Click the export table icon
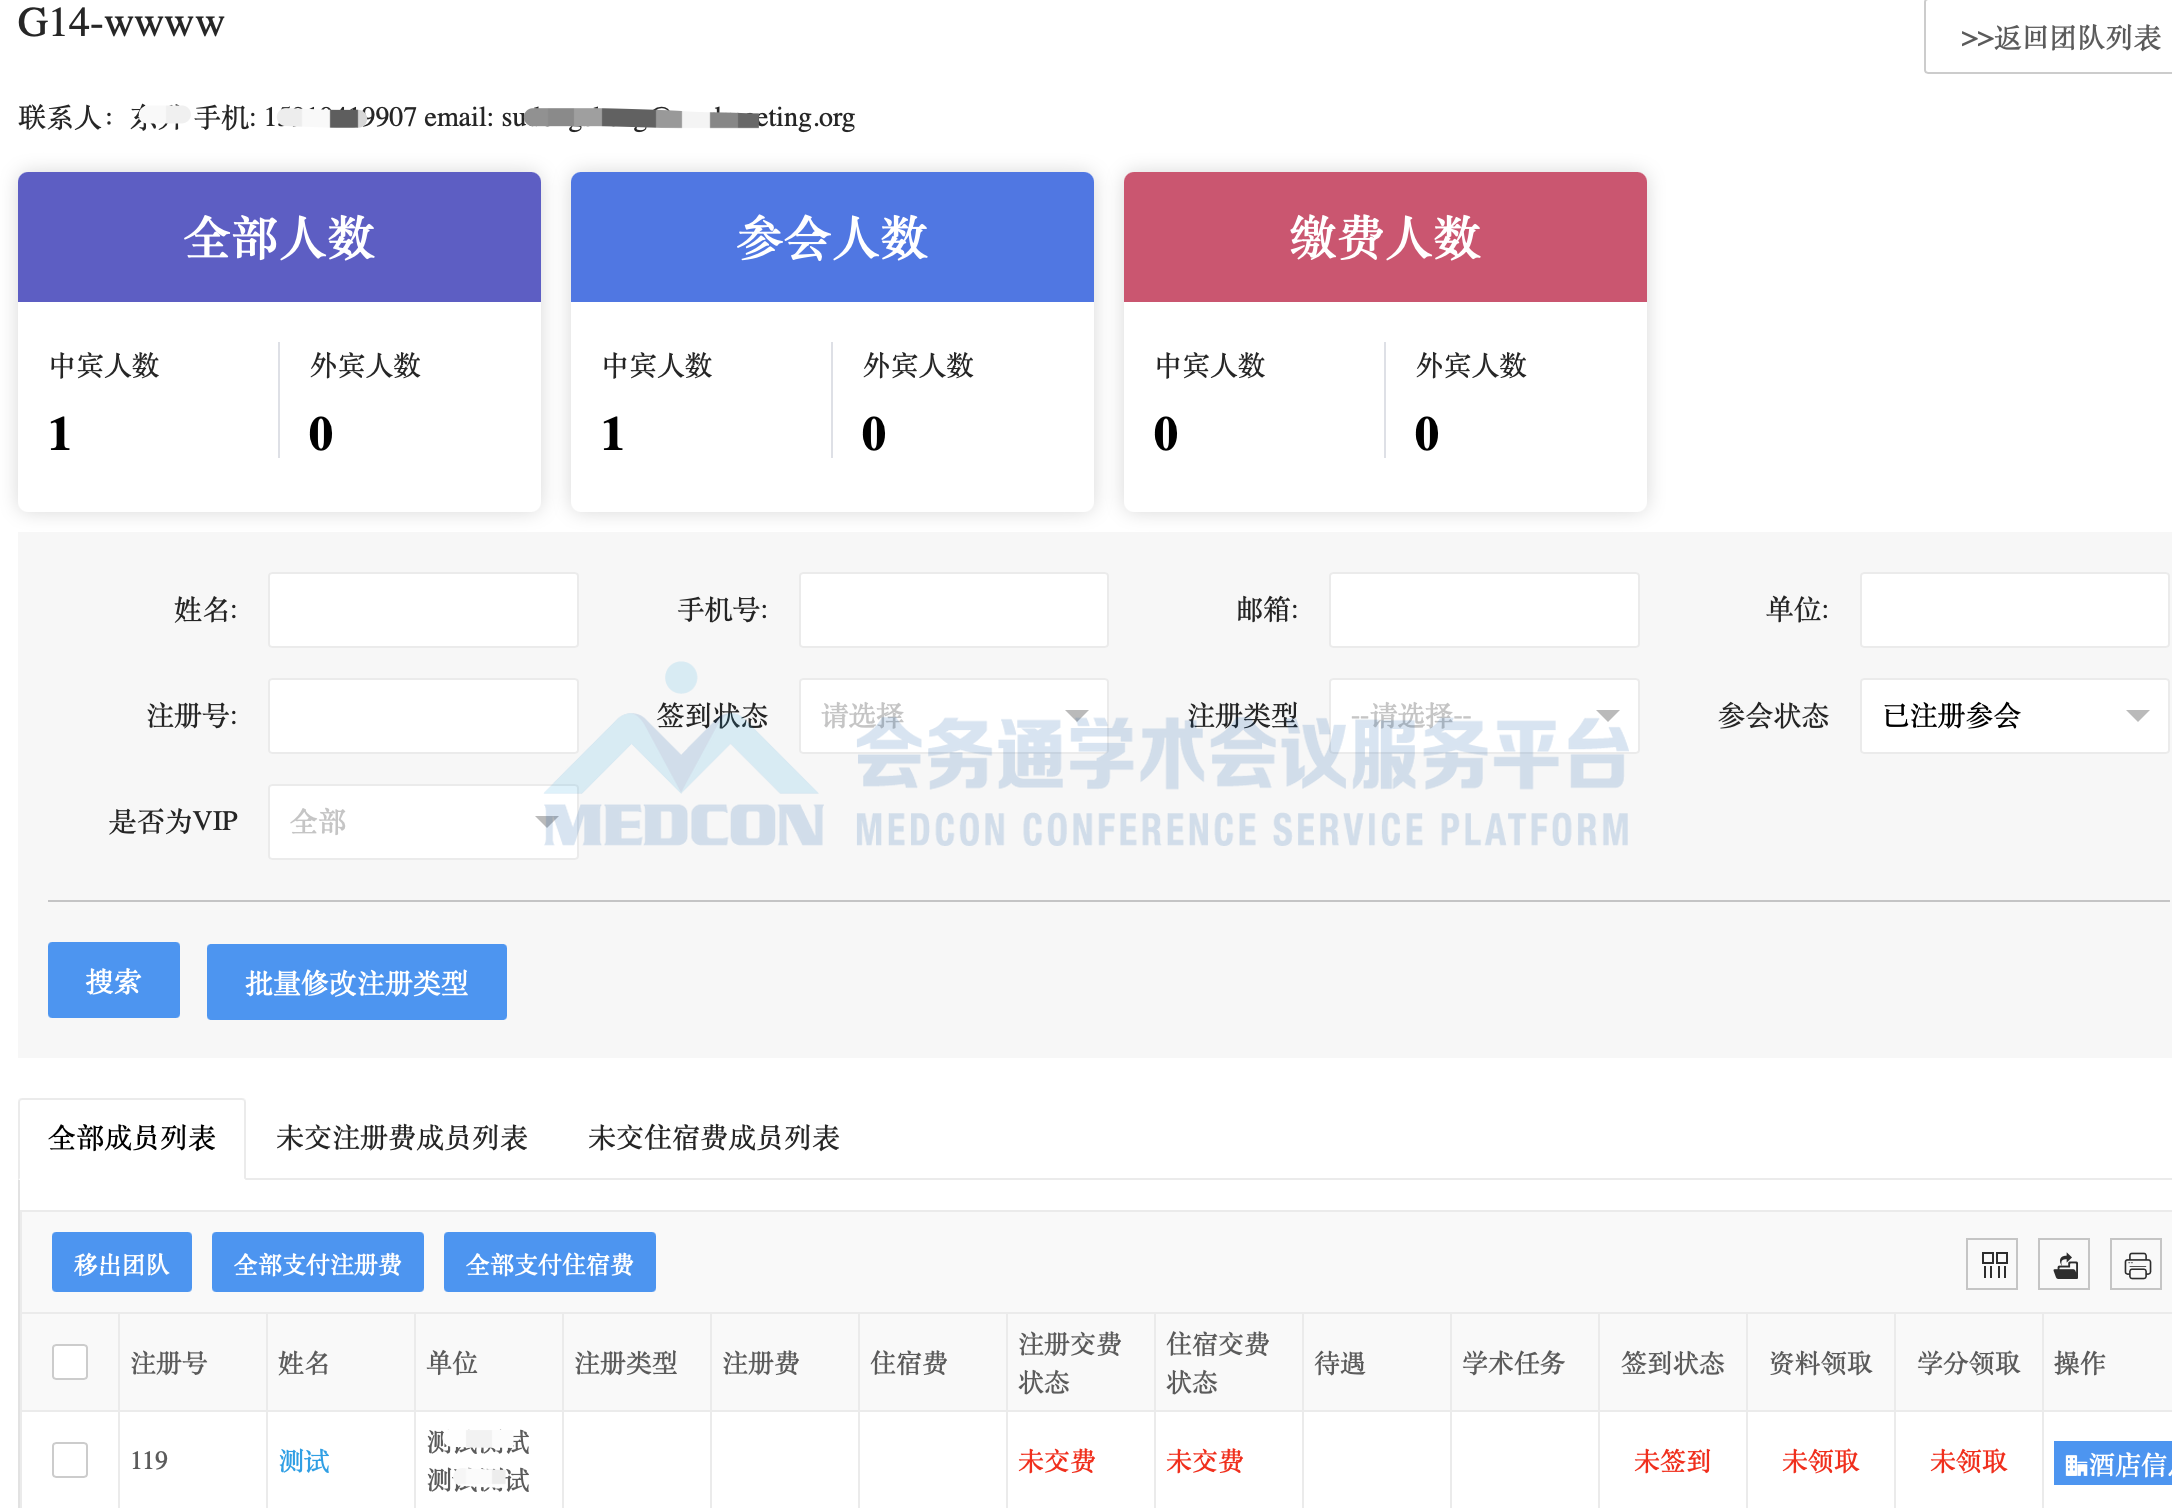 [2065, 1264]
